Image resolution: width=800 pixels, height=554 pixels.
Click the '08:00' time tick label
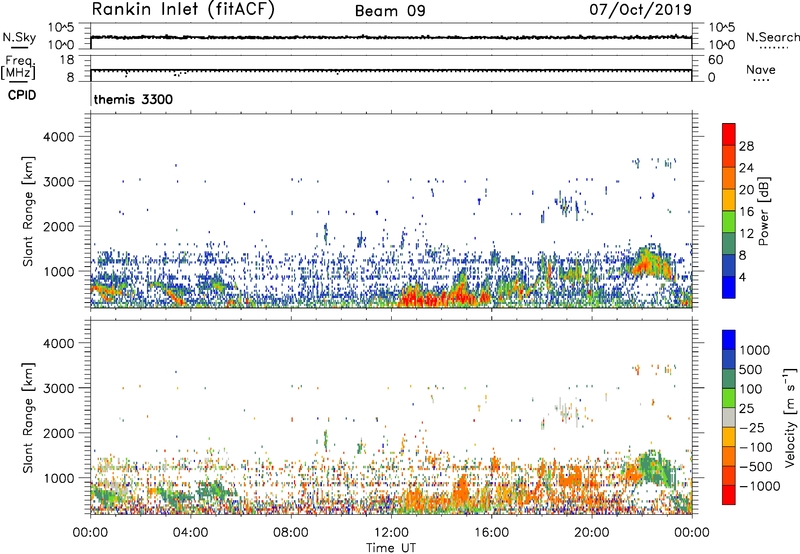[x=291, y=533]
